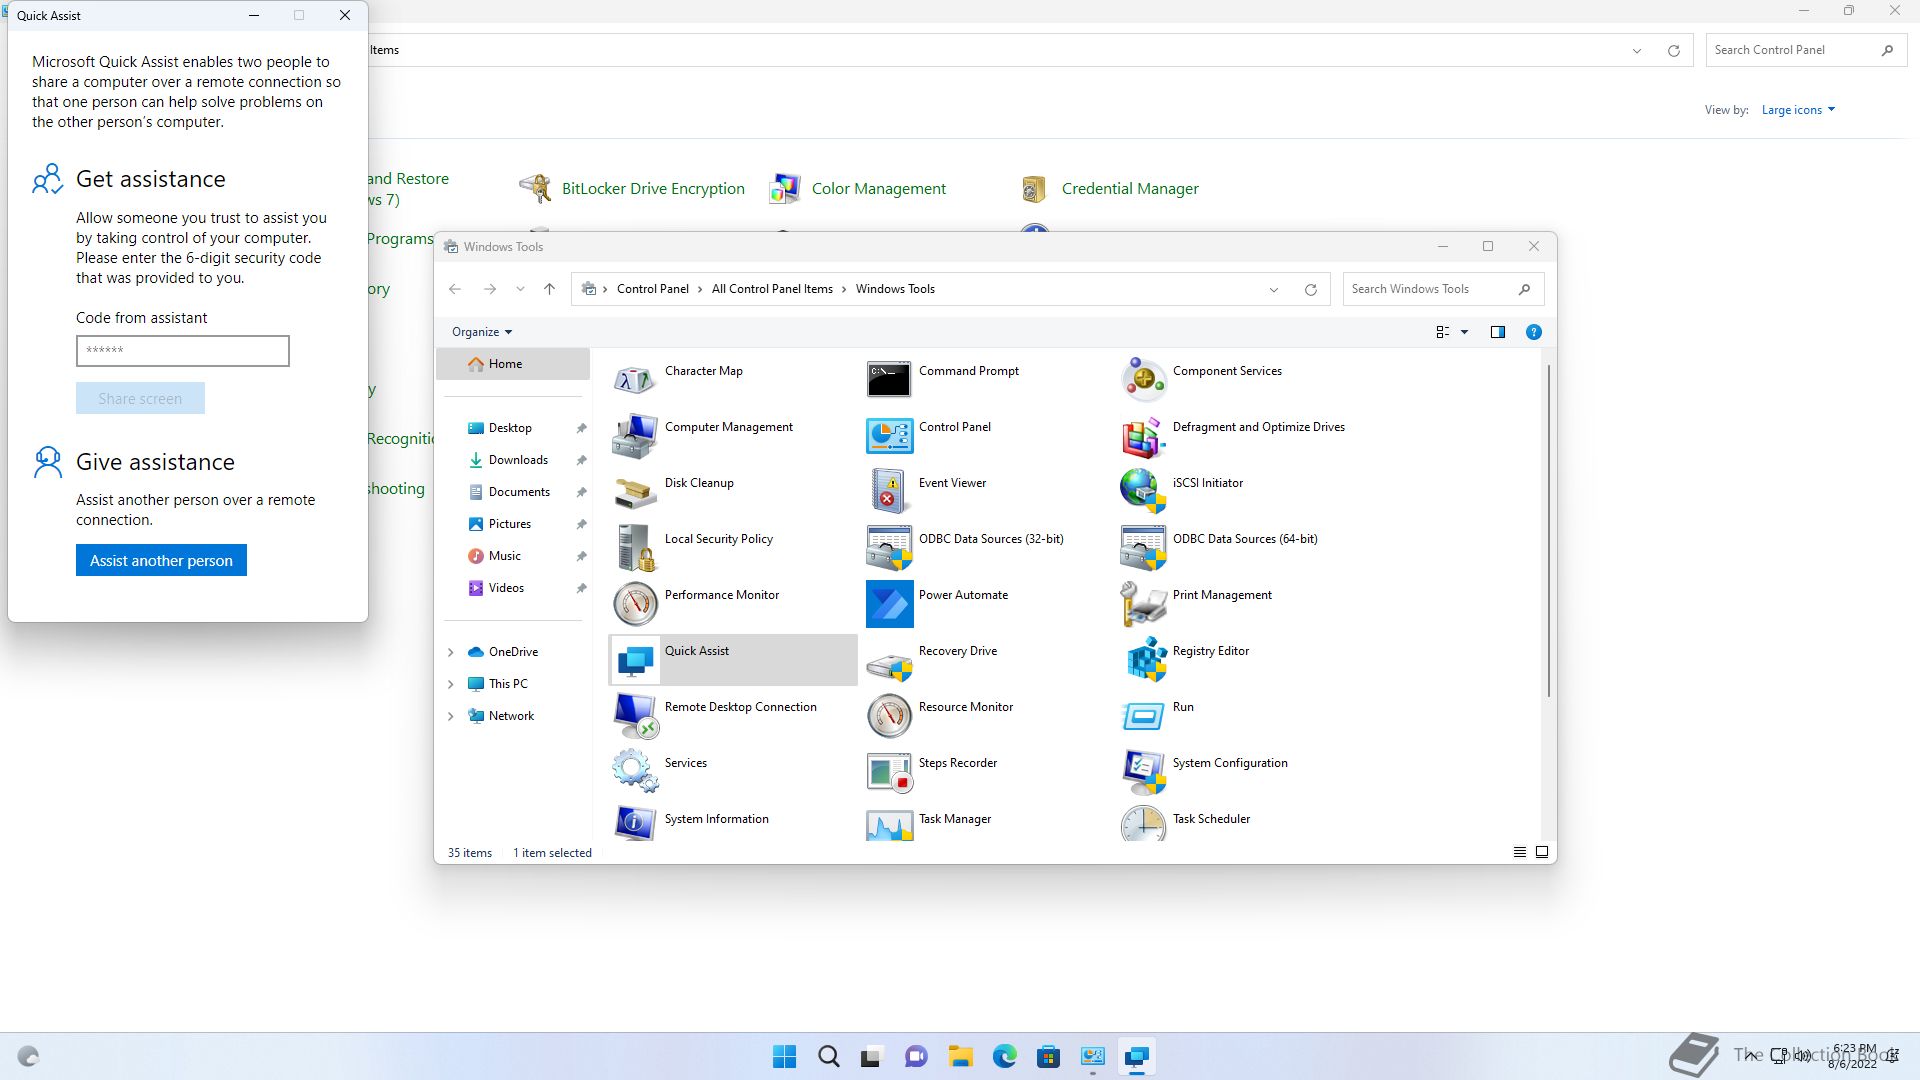Click the Control Panel breadcrumb in Windows Tools
Screen dimensions: 1920x1080
[x=653, y=289]
